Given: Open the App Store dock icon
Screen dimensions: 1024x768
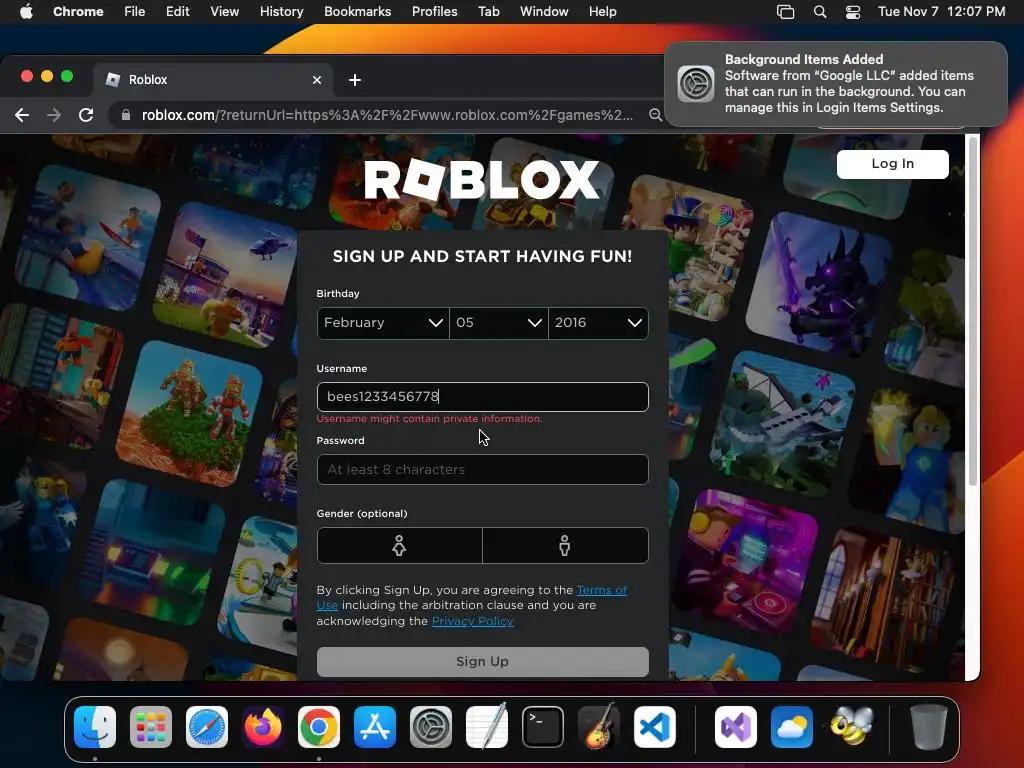Looking at the screenshot, I should click(375, 727).
